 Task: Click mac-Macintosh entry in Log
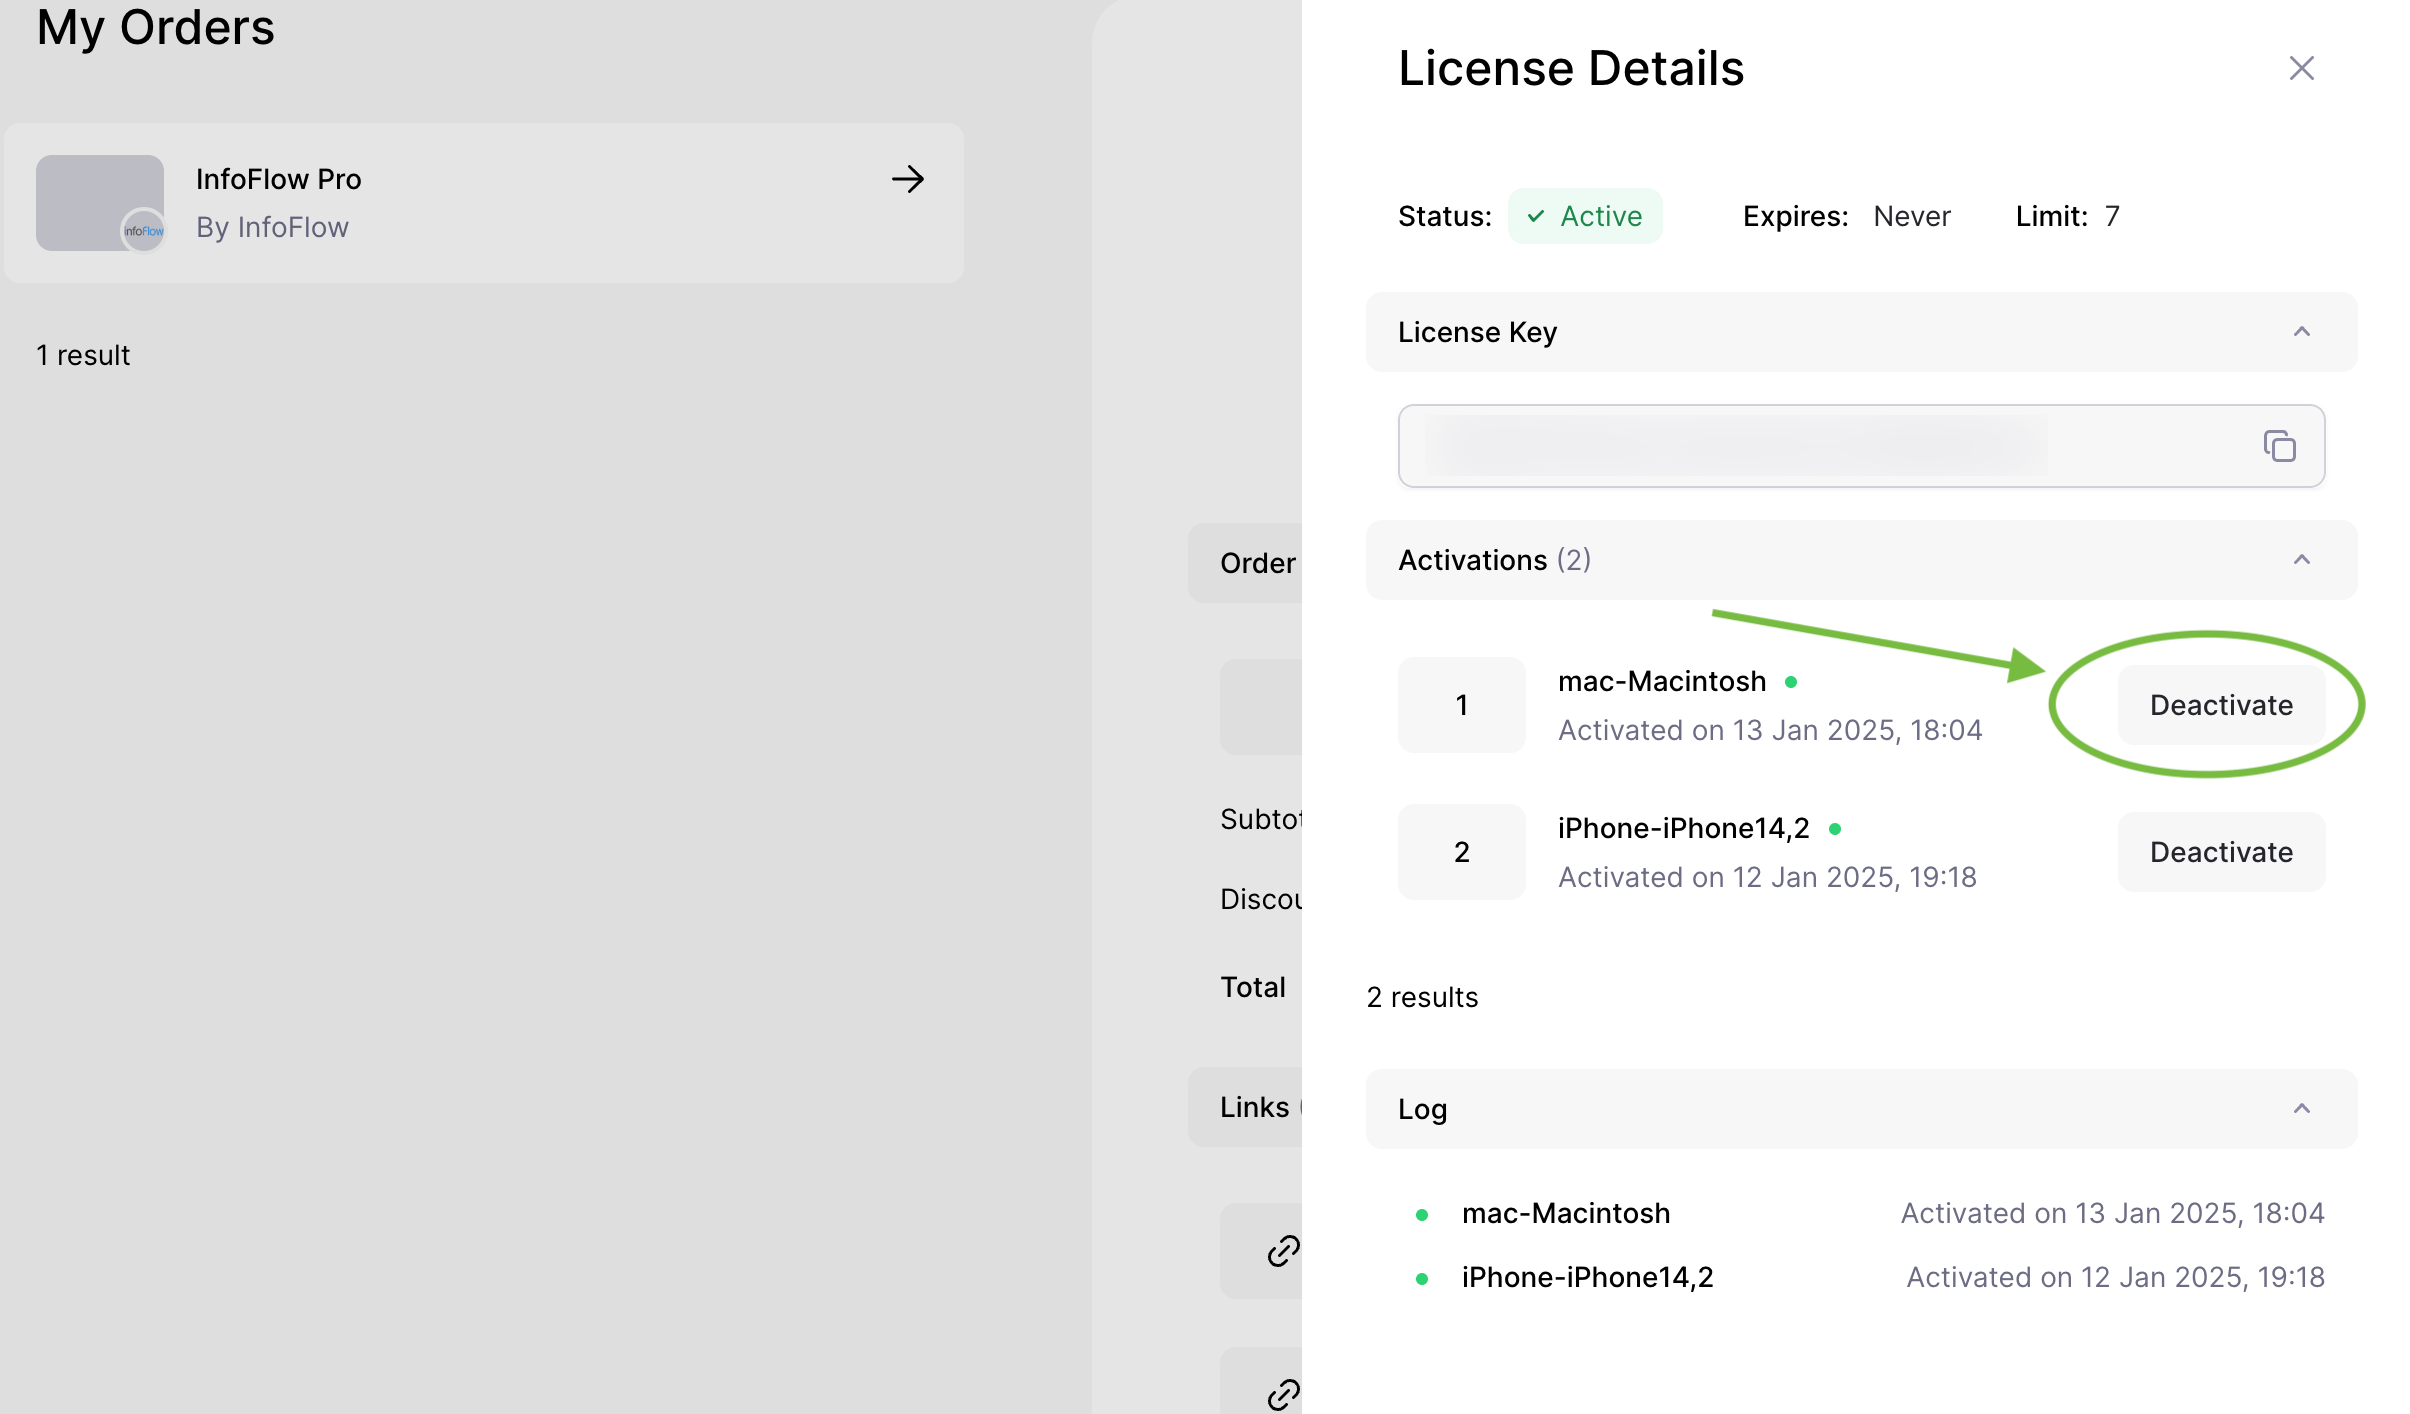pos(1565,1213)
